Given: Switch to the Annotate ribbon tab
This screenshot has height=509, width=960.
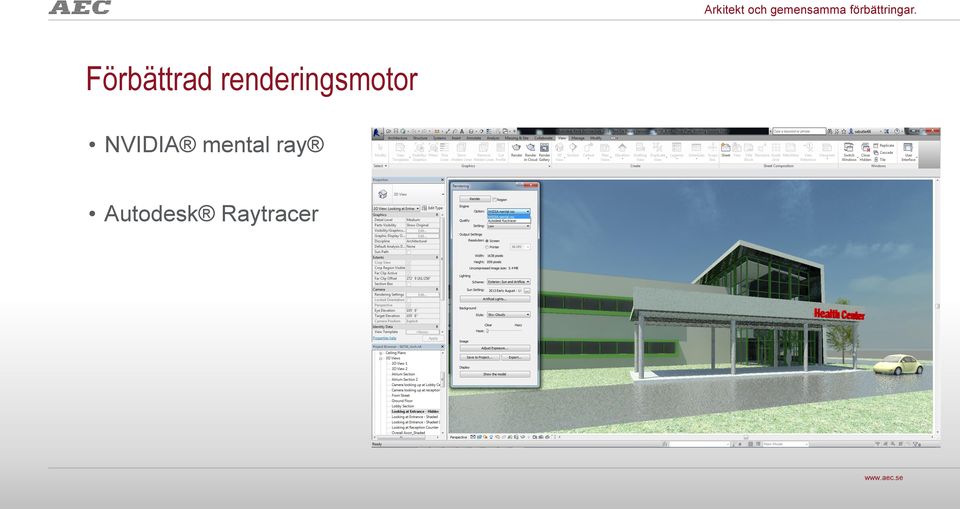Looking at the screenshot, I should pos(474,138).
